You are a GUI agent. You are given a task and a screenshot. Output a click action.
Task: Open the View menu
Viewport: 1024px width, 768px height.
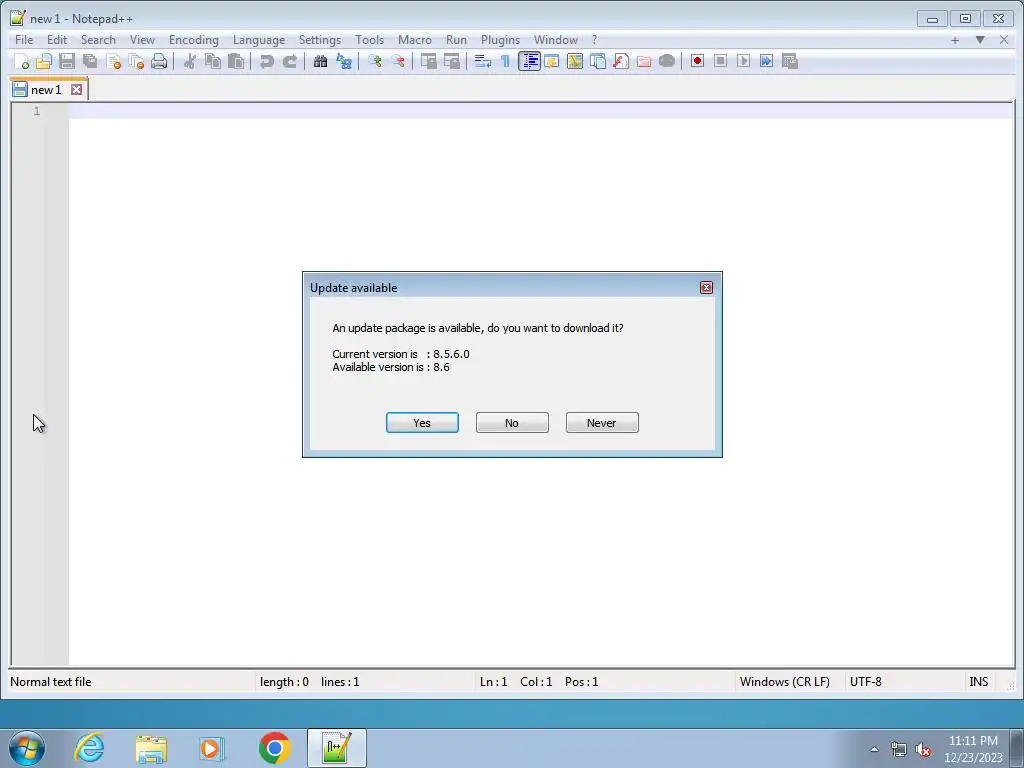(x=142, y=40)
